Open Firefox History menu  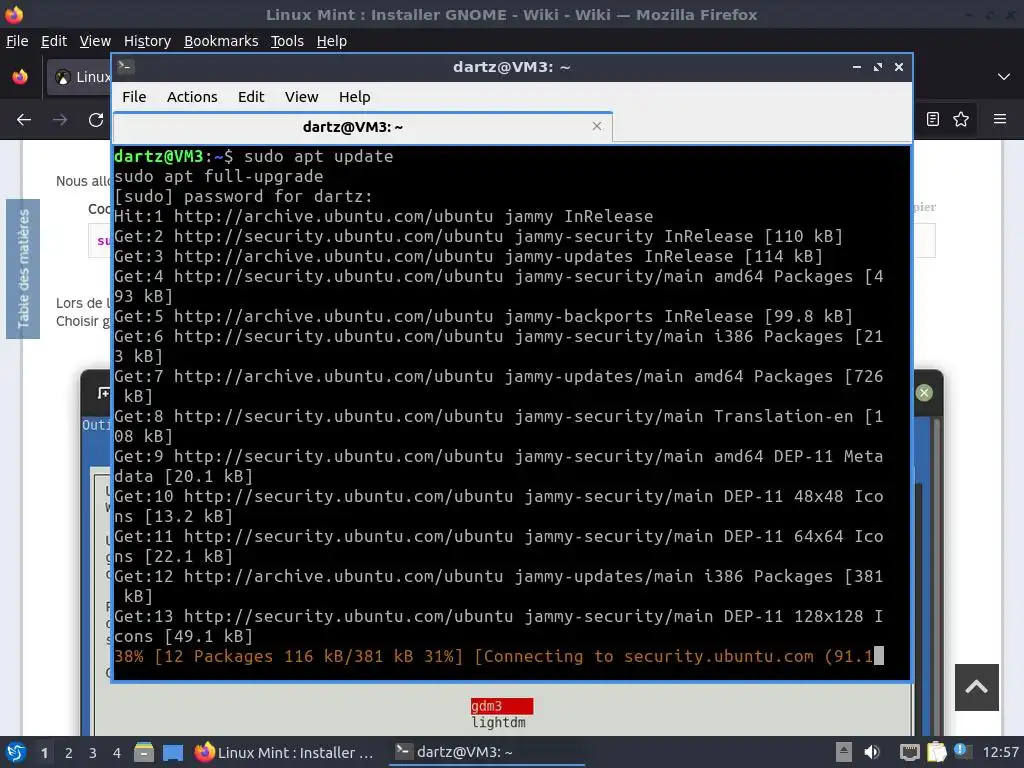point(147,41)
